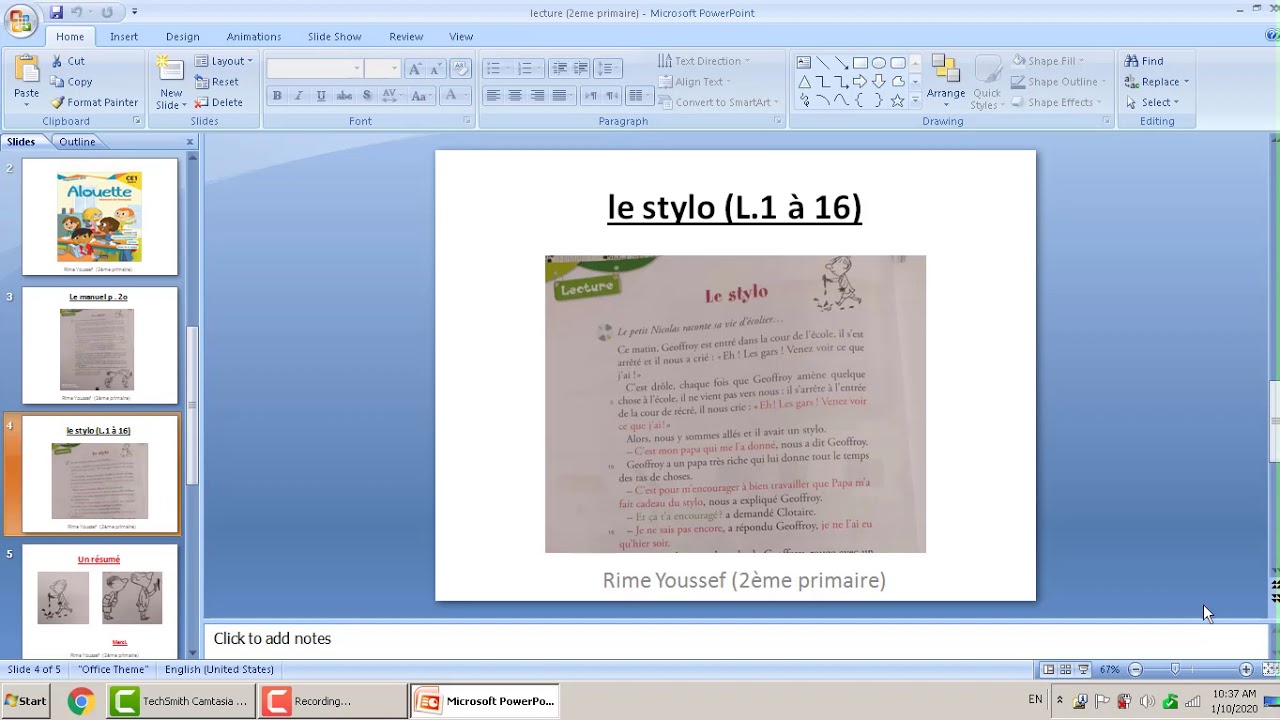Open the Animations ribbon tab
The height and width of the screenshot is (720, 1280).
coord(254,36)
